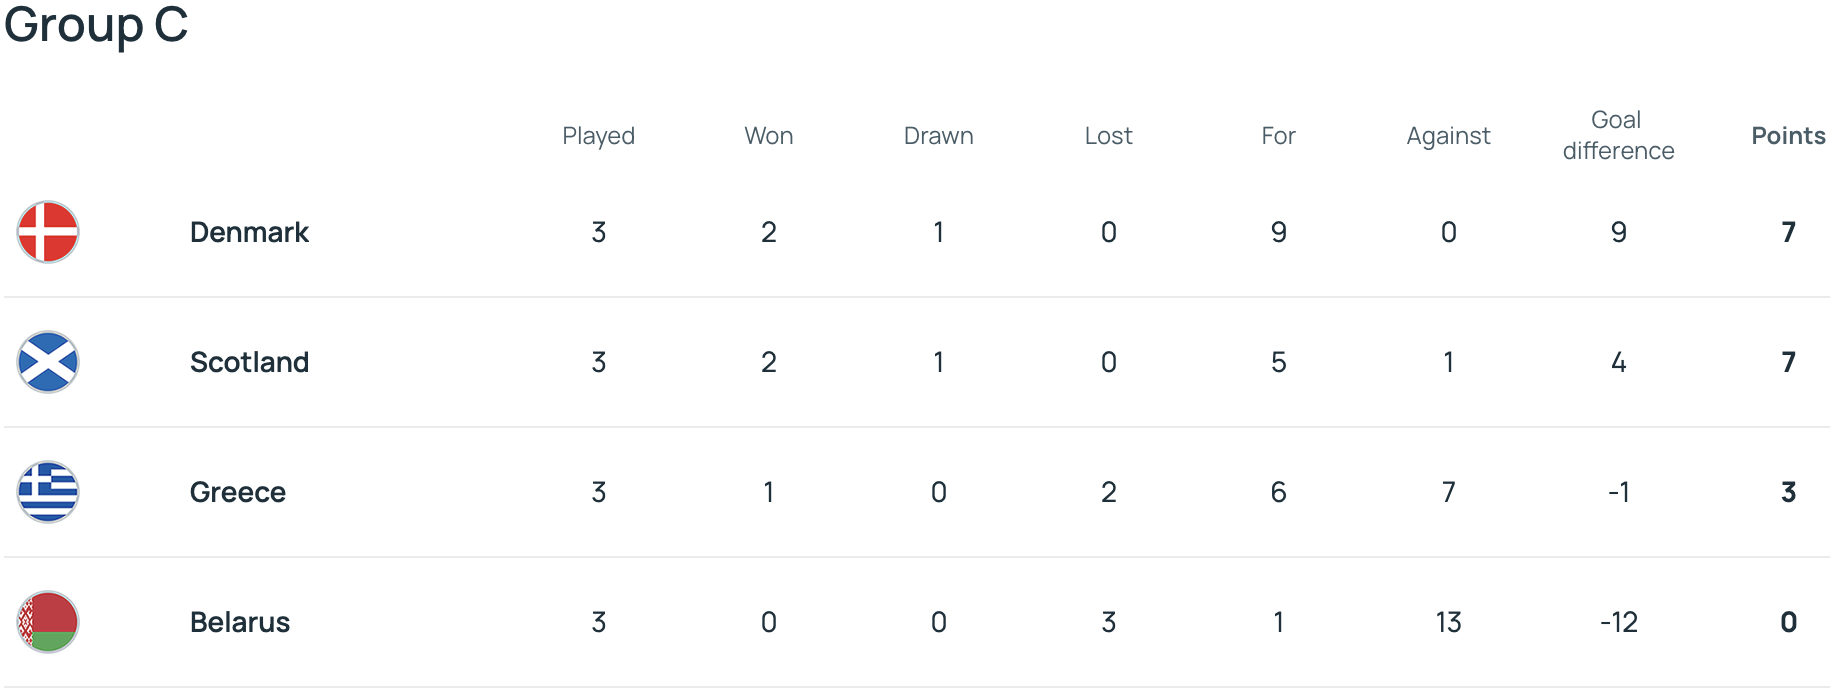Click the For column header
The width and height of the screenshot is (1830, 696).
click(1278, 136)
